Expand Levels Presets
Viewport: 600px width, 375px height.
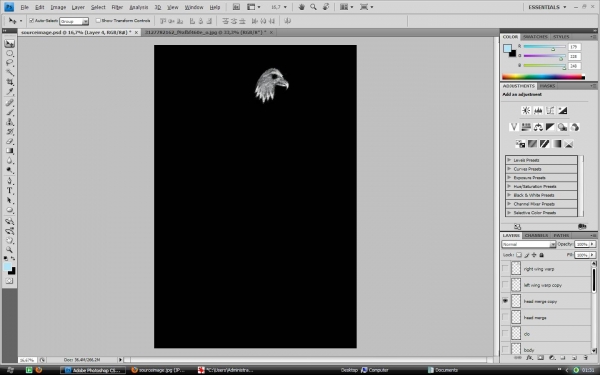509,160
